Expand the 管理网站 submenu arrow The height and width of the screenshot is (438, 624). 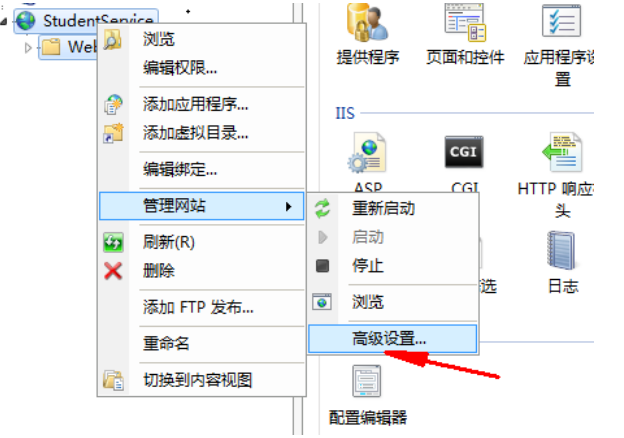coord(289,206)
